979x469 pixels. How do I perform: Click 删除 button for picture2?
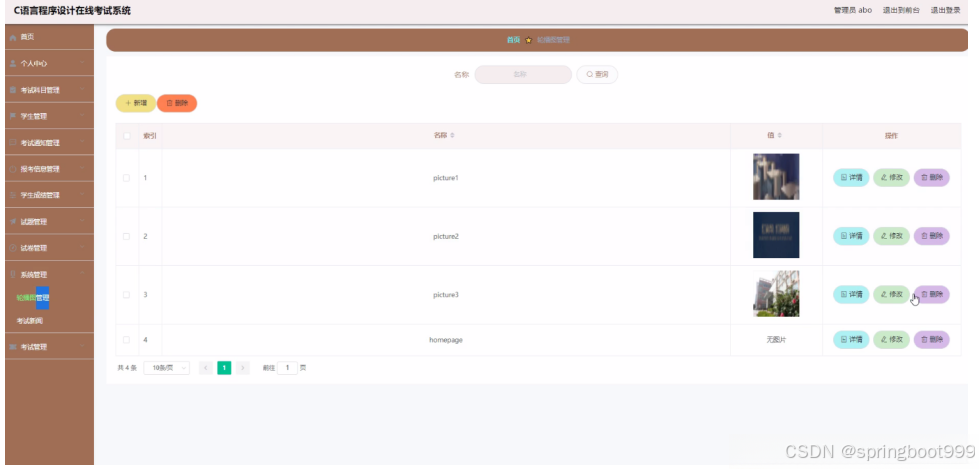932,236
